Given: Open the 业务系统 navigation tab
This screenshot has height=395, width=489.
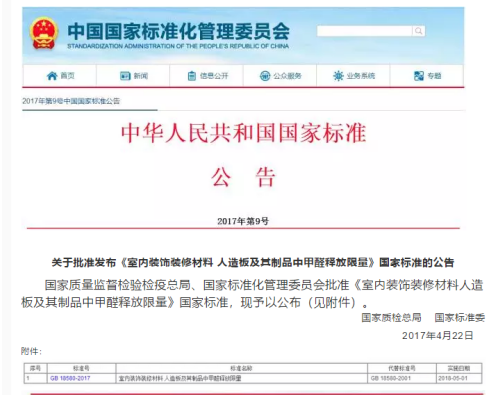Looking at the screenshot, I should point(353,76).
